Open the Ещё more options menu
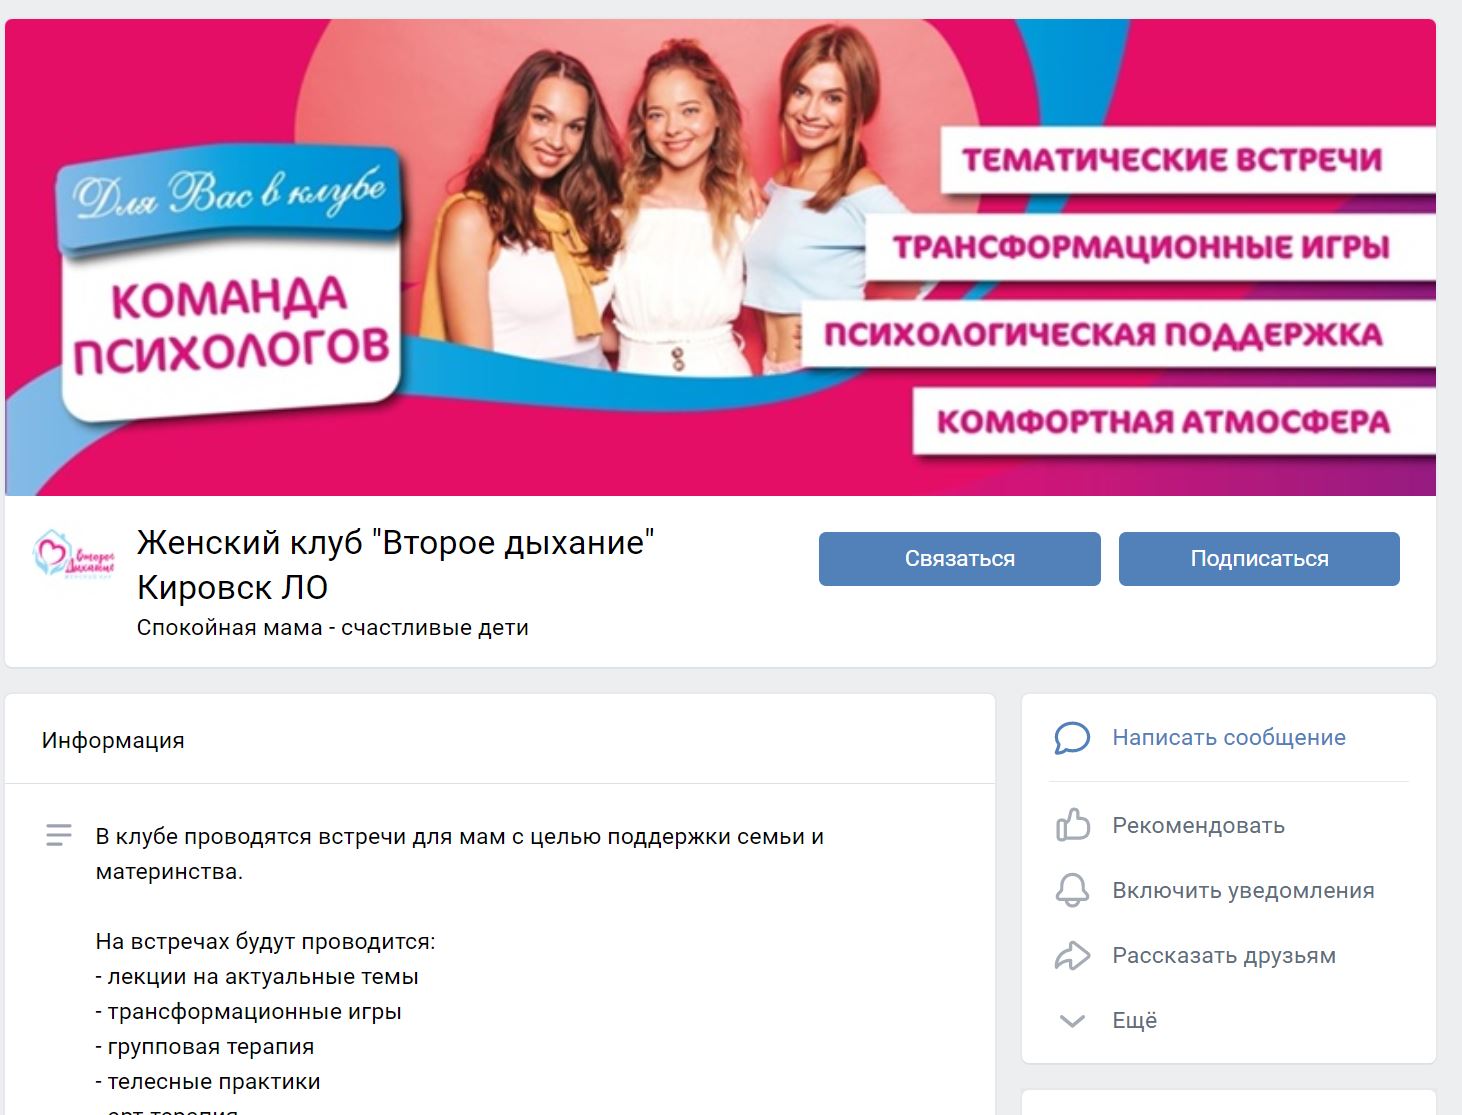The image size is (1462, 1115). (x=1134, y=1020)
